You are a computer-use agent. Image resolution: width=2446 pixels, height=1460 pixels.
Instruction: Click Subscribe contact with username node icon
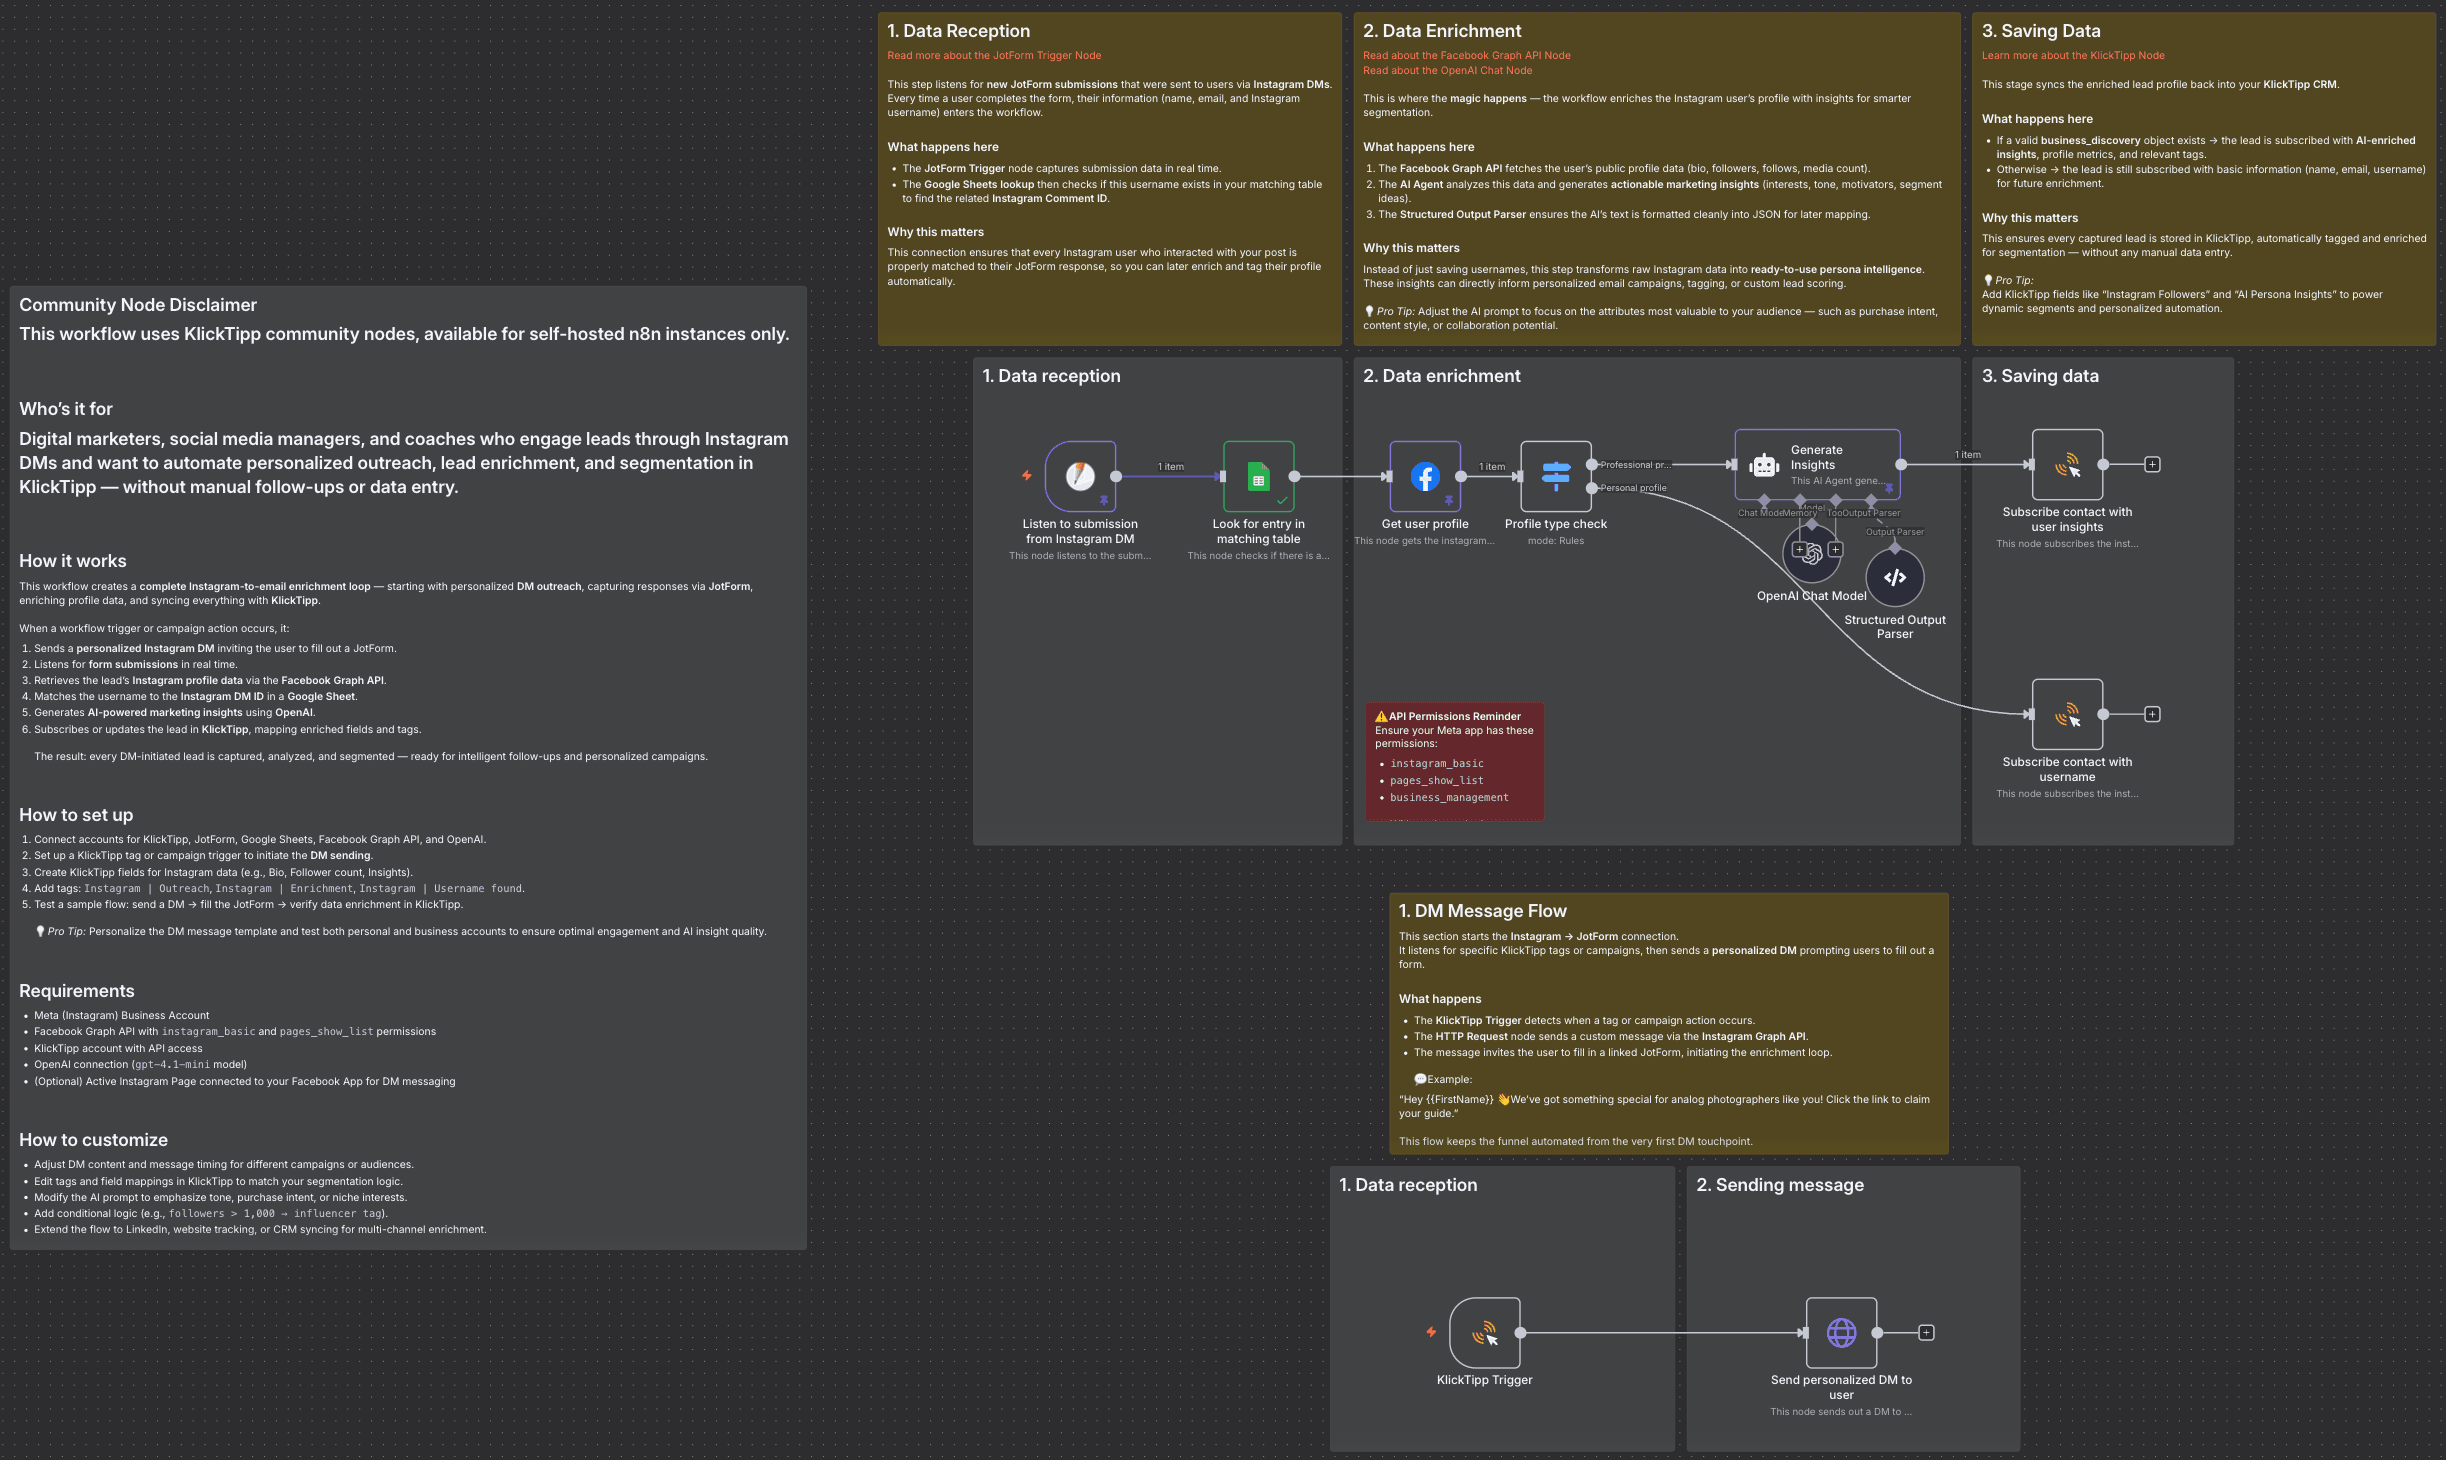(x=2067, y=714)
